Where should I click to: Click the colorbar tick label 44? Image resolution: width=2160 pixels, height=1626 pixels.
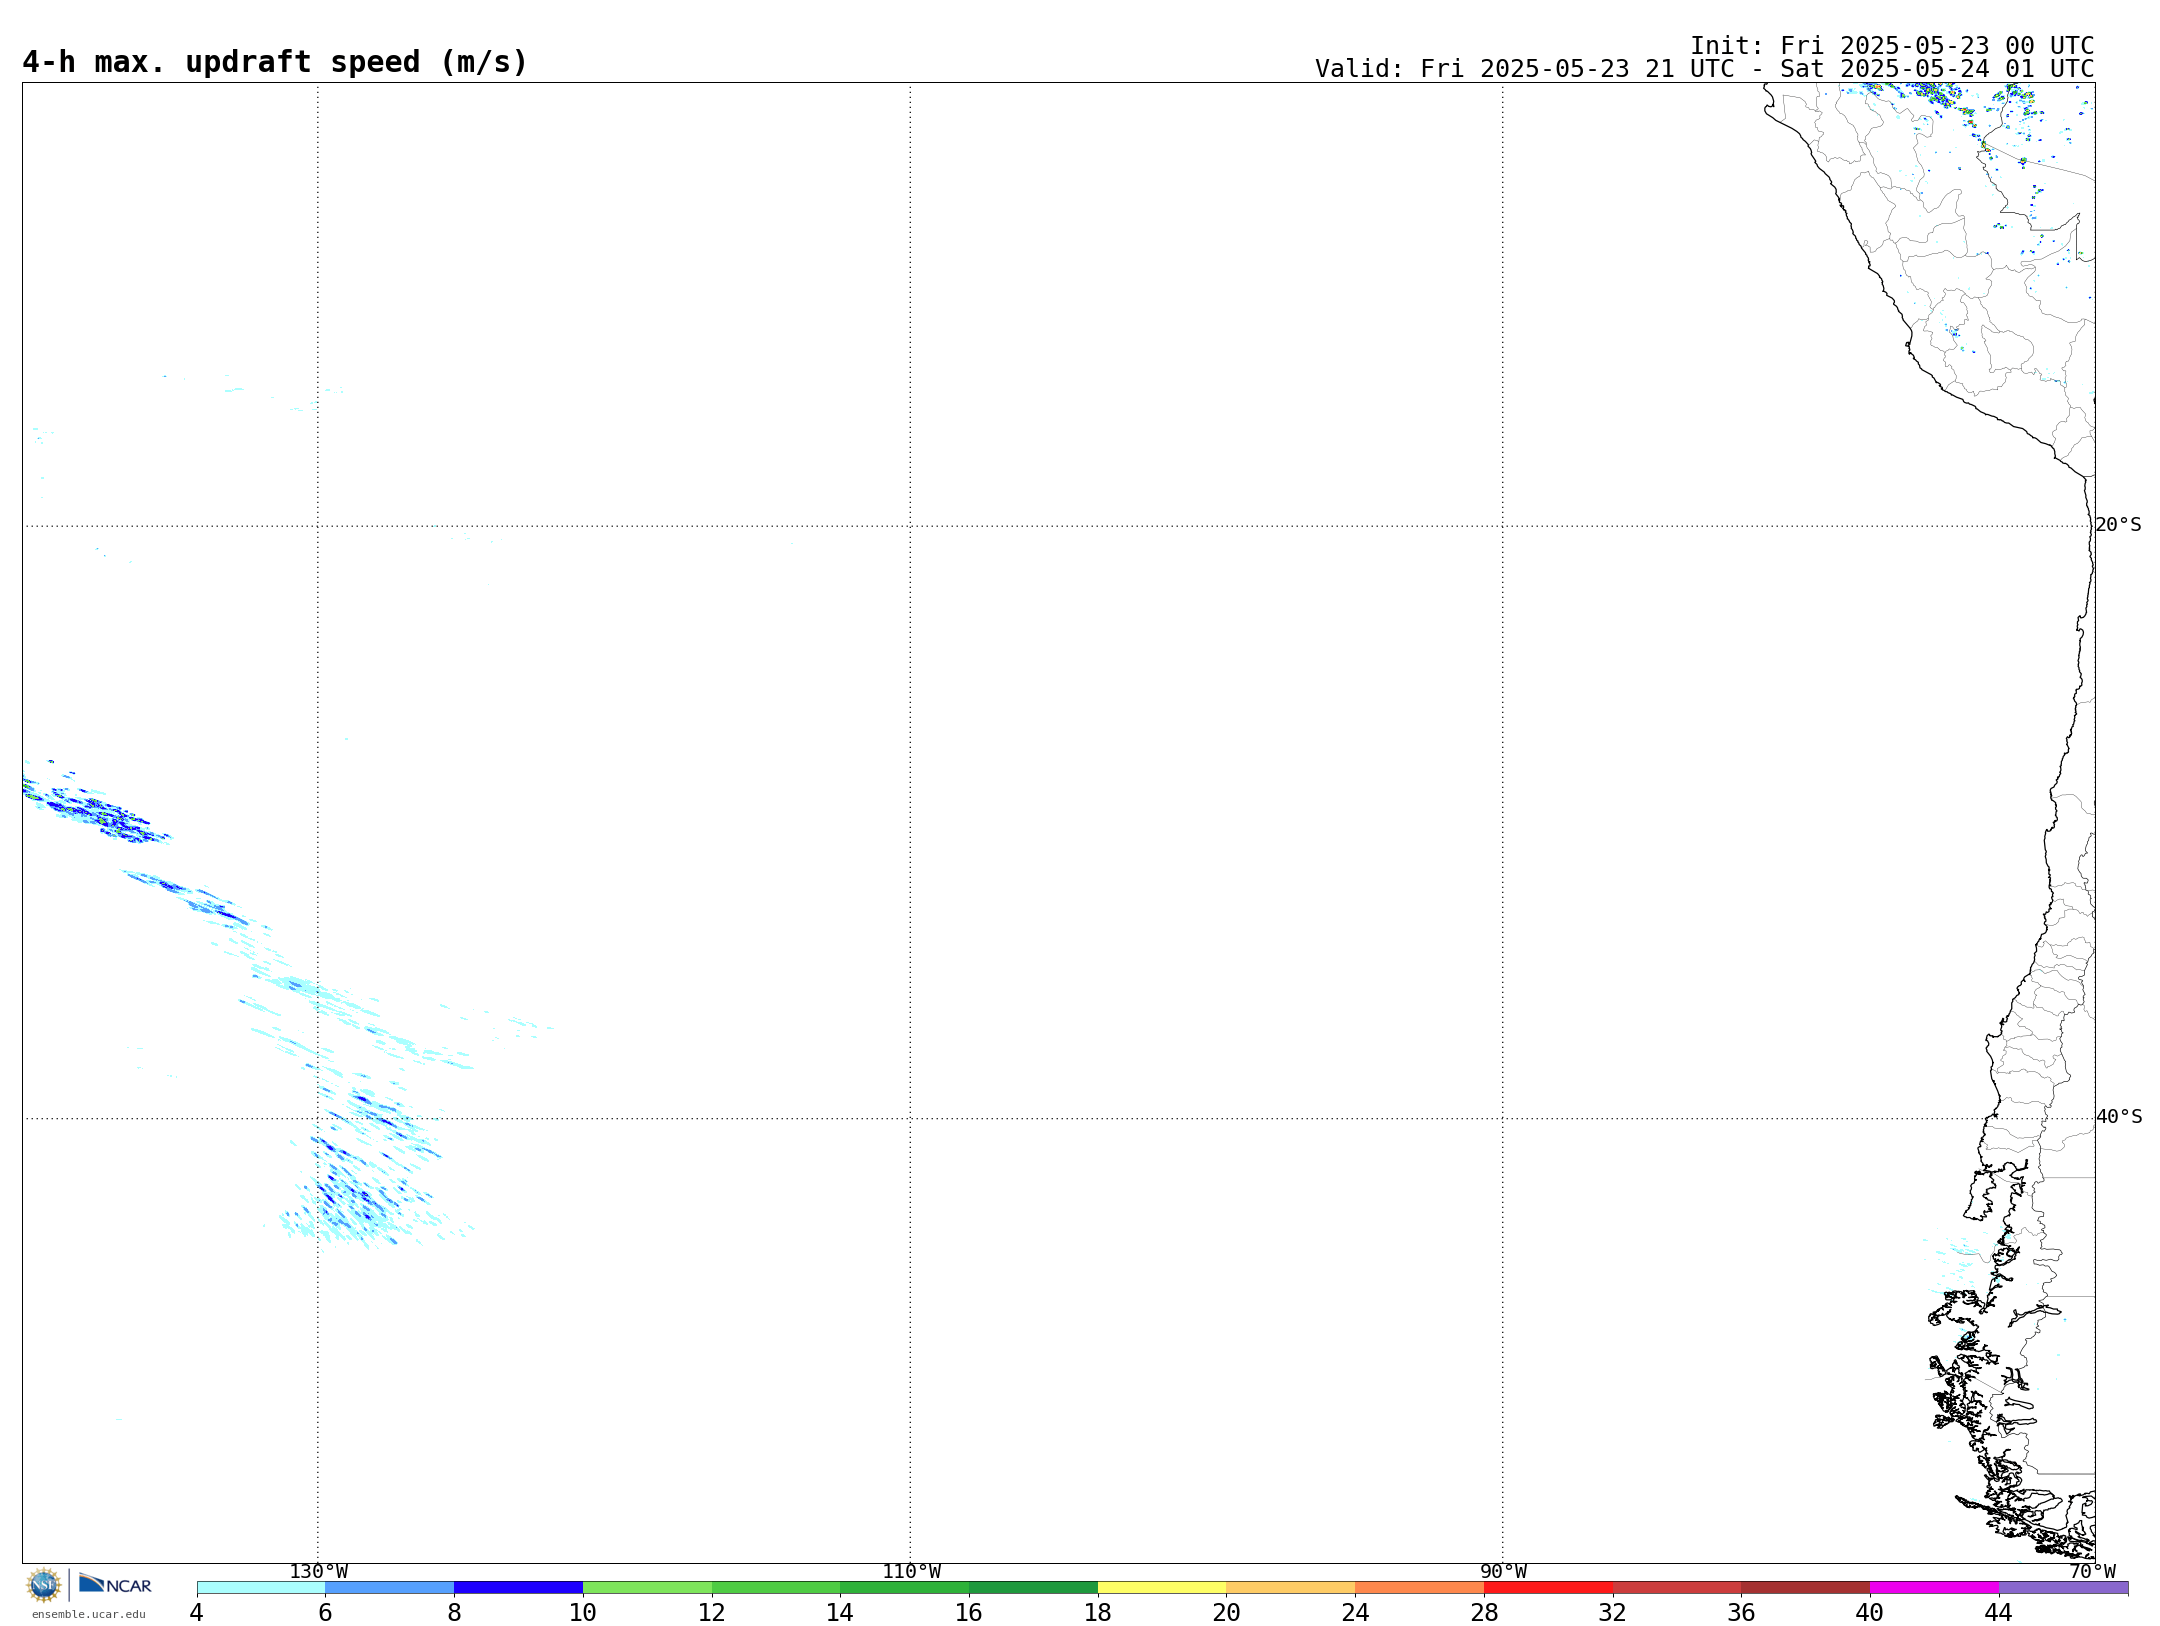1999,1613
